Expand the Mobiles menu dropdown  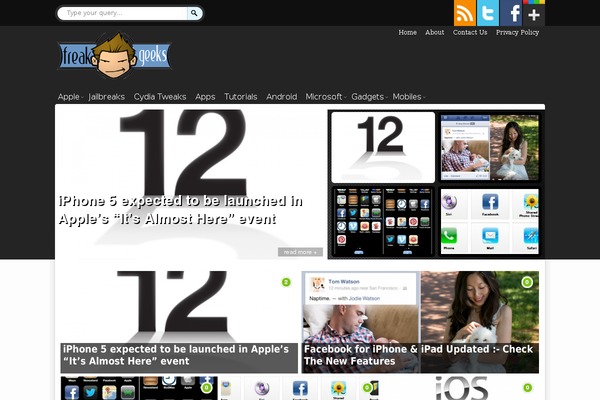coord(409,97)
